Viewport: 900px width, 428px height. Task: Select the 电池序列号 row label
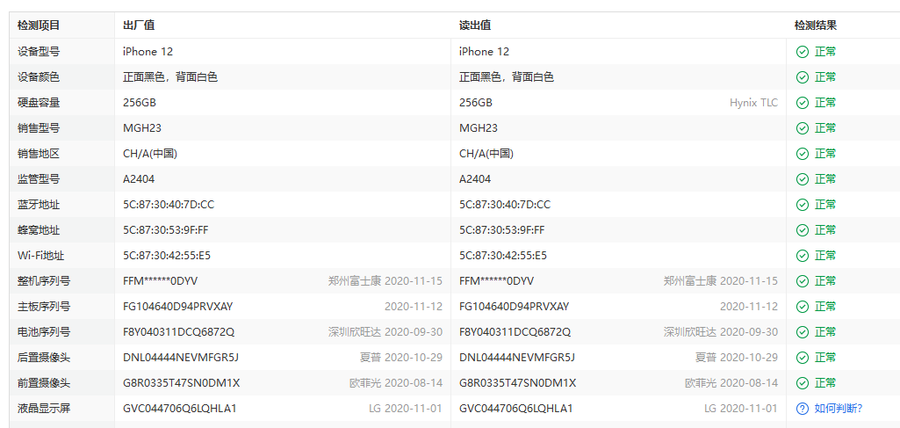point(44,332)
